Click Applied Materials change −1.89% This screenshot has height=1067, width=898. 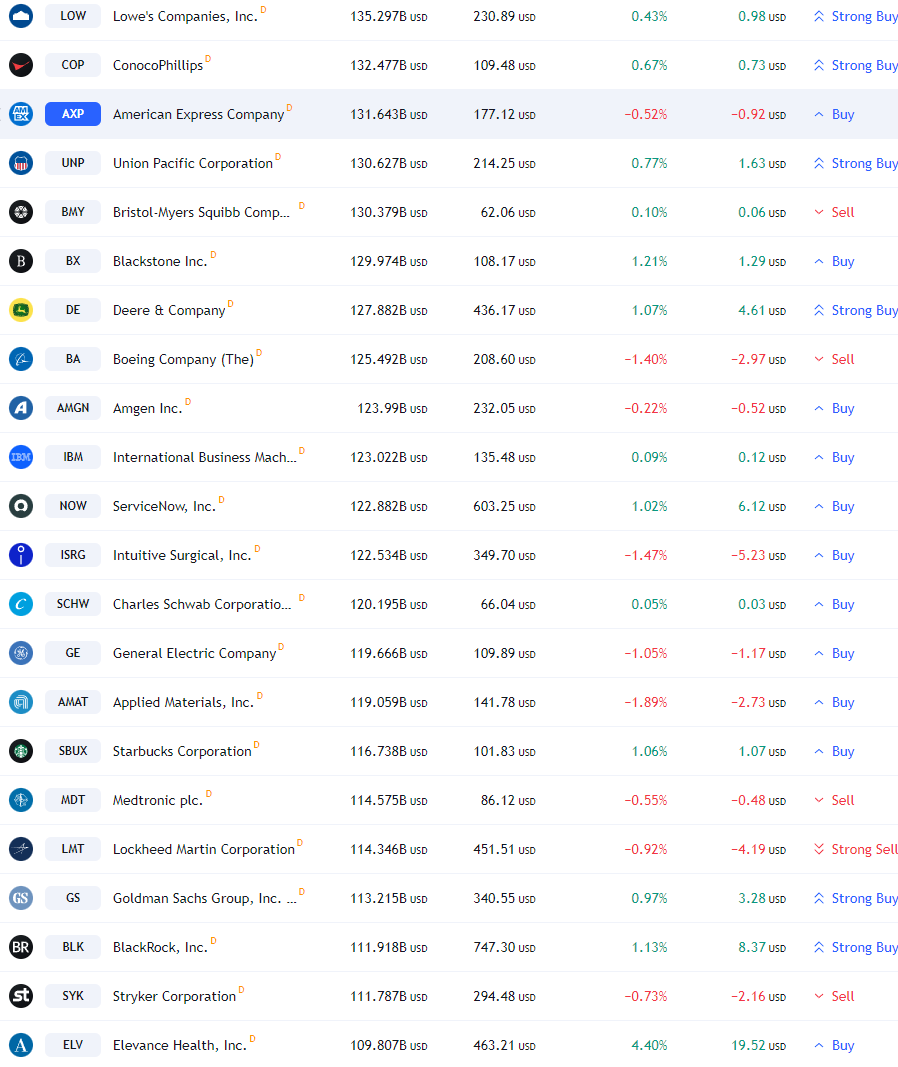[646, 702]
